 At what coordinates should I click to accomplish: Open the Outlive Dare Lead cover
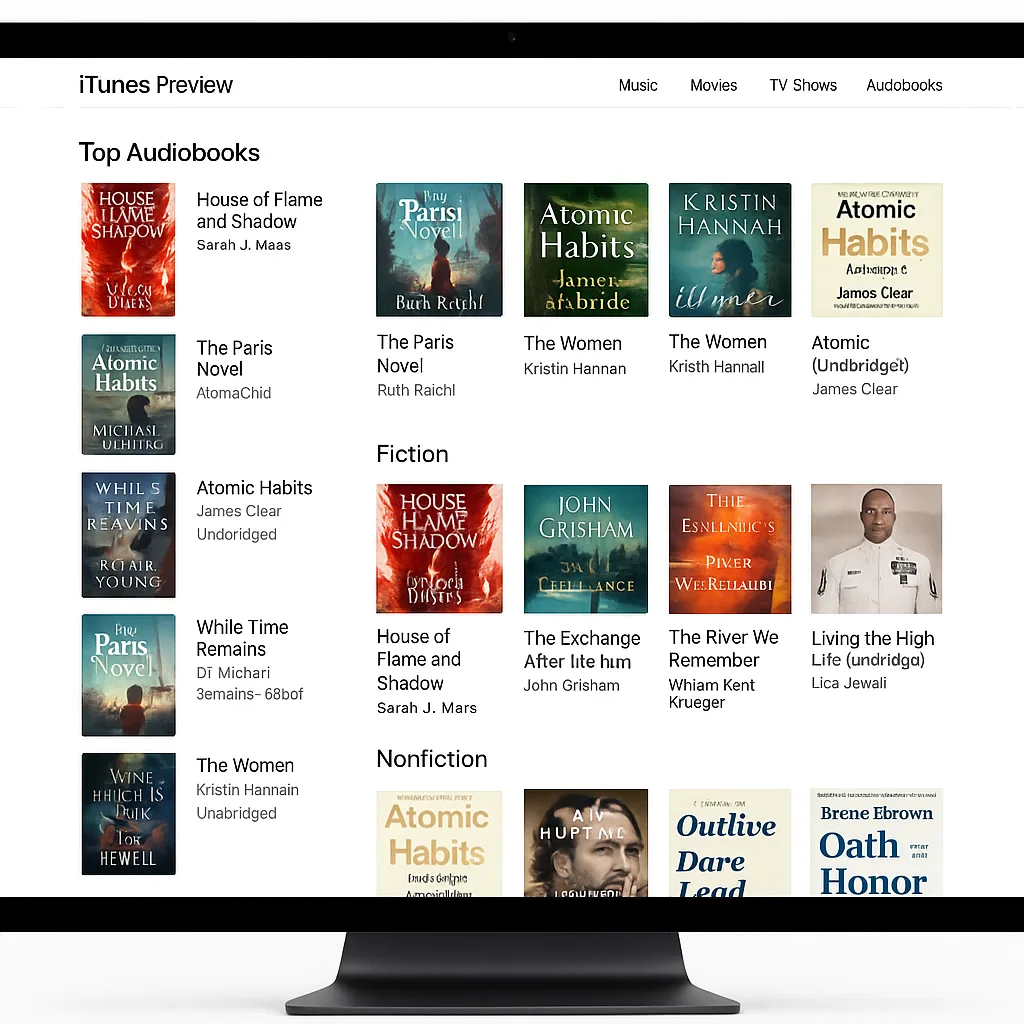tap(729, 842)
